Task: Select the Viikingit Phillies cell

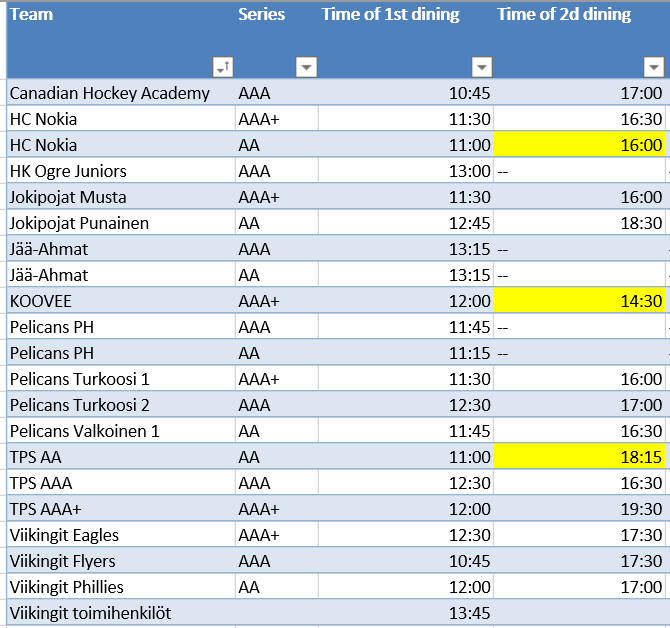Action: (120, 587)
